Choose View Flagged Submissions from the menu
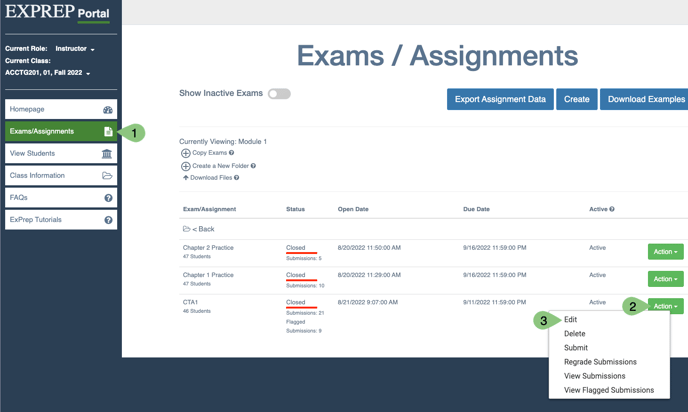 [x=609, y=390]
